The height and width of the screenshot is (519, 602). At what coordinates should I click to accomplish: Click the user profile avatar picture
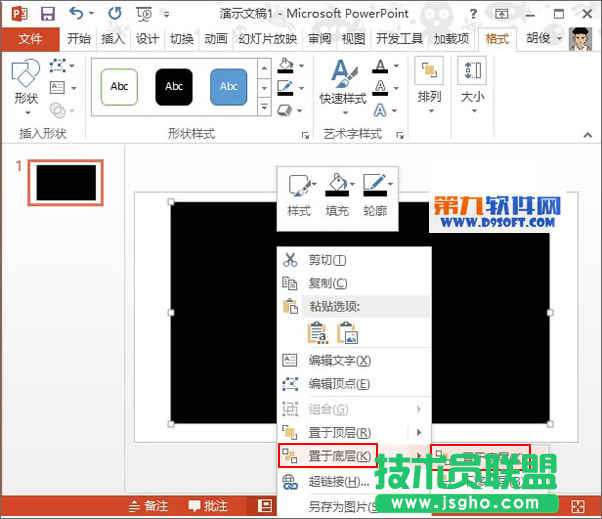(580, 39)
